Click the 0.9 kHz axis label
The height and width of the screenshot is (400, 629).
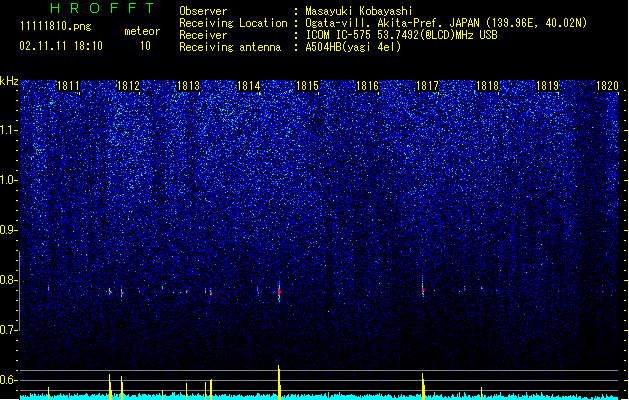pos(8,230)
